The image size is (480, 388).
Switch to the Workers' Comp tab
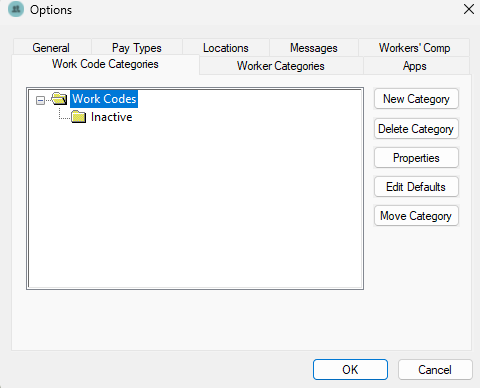414,48
